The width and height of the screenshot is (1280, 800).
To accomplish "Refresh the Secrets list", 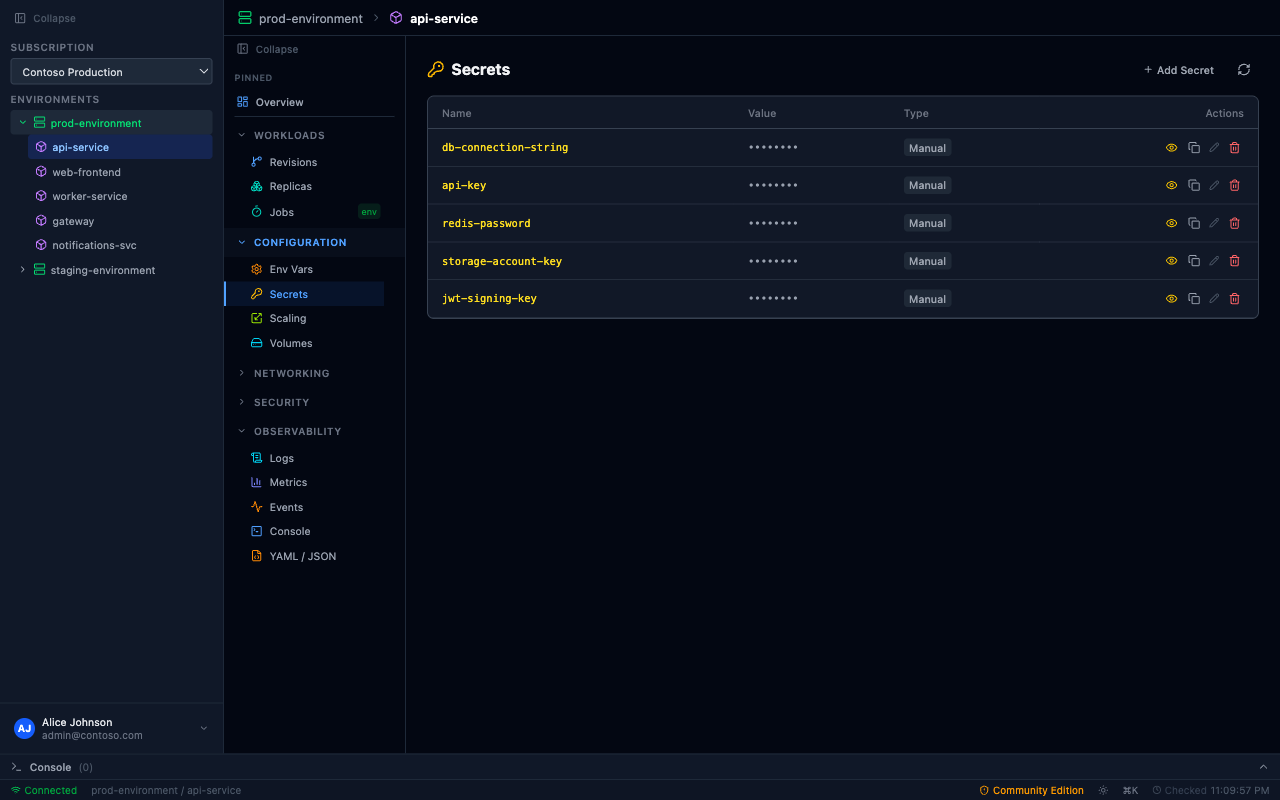I will point(1243,70).
